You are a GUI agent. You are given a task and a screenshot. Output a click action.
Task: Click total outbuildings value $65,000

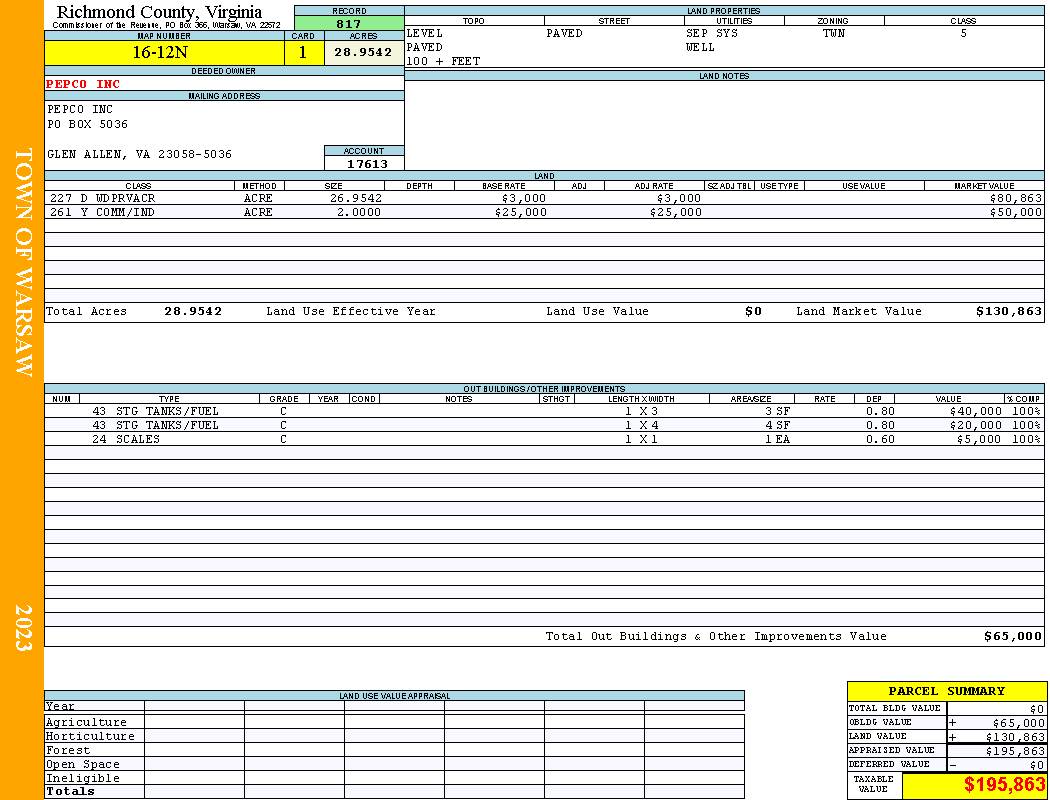(1013, 637)
